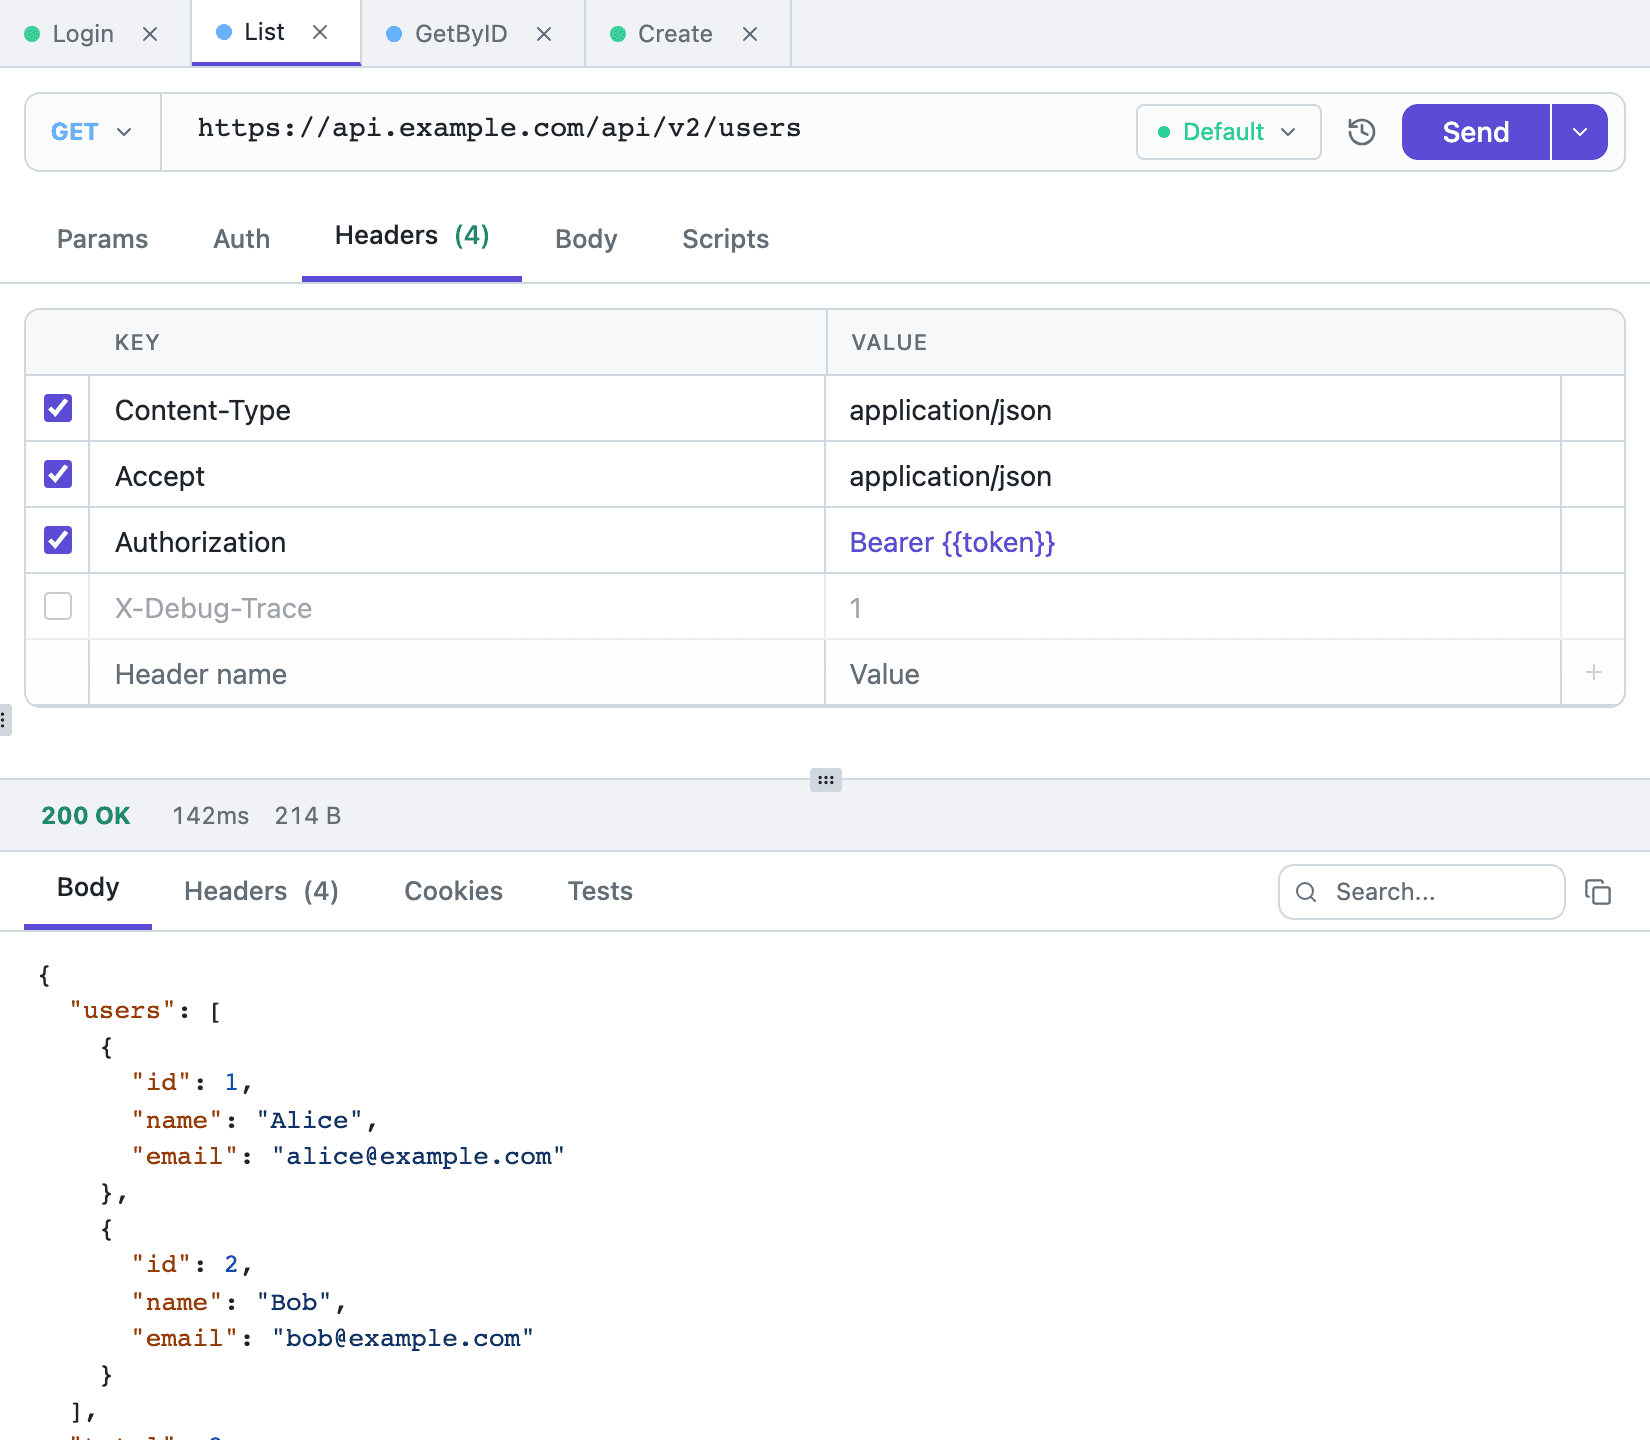This screenshot has height=1440, width=1650.
Task: Click the "users" key in response JSON
Action: [122, 1010]
